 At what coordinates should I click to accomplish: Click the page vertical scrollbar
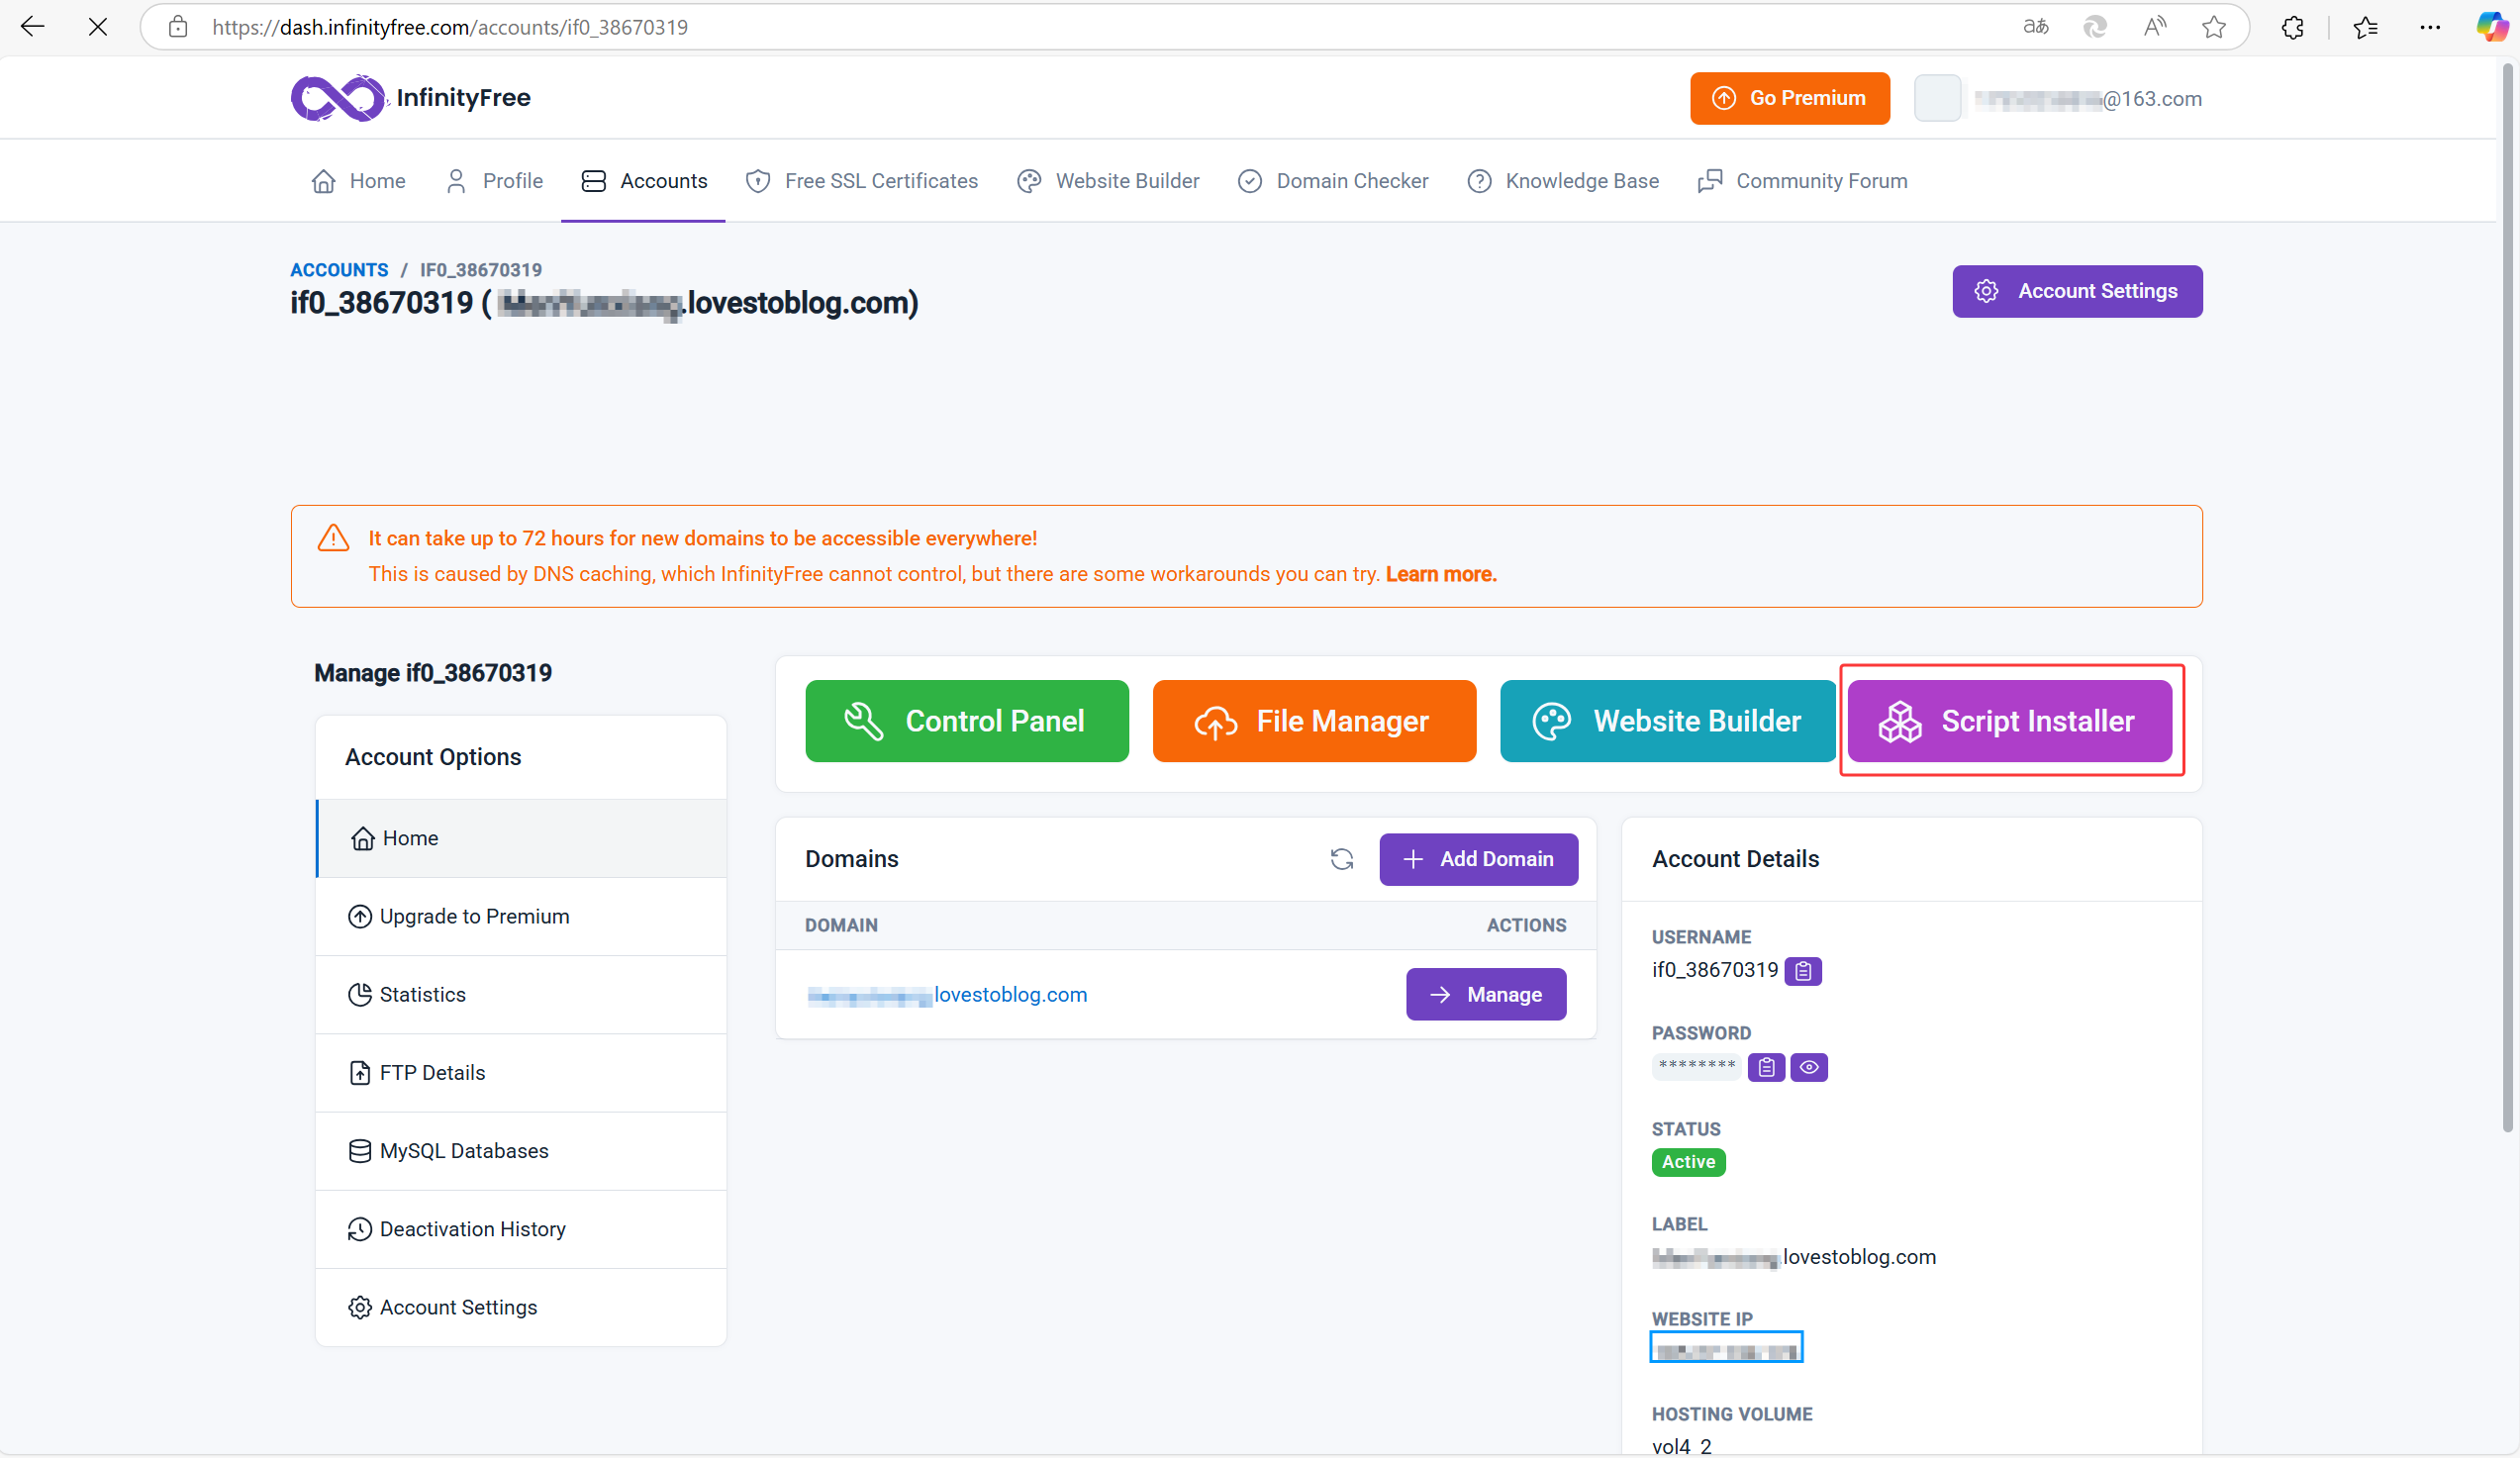[2507, 600]
